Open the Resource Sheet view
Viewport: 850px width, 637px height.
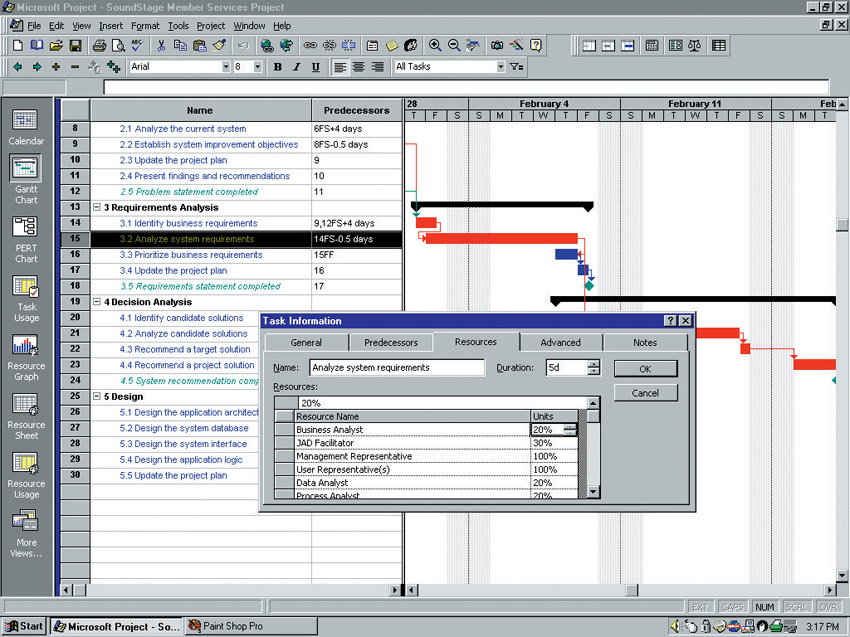click(26, 417)
